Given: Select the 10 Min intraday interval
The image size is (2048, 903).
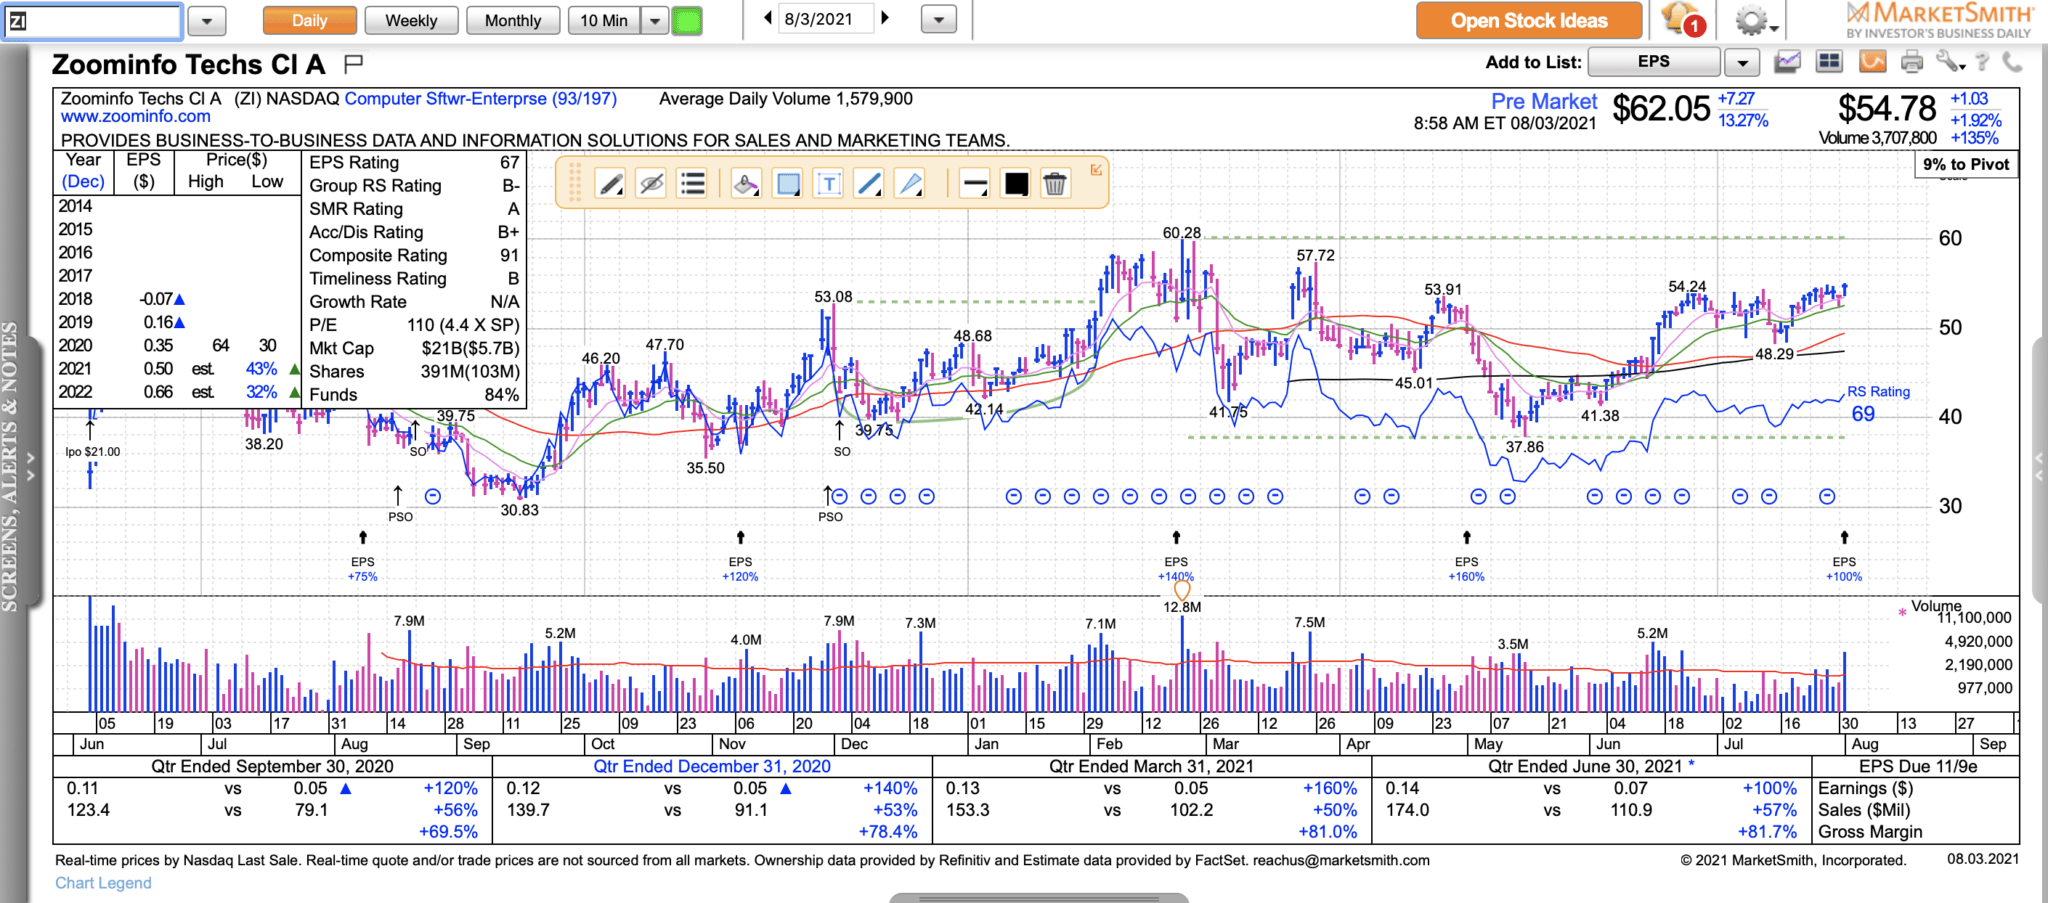Looking at the screenshot, I should point(604,20).
